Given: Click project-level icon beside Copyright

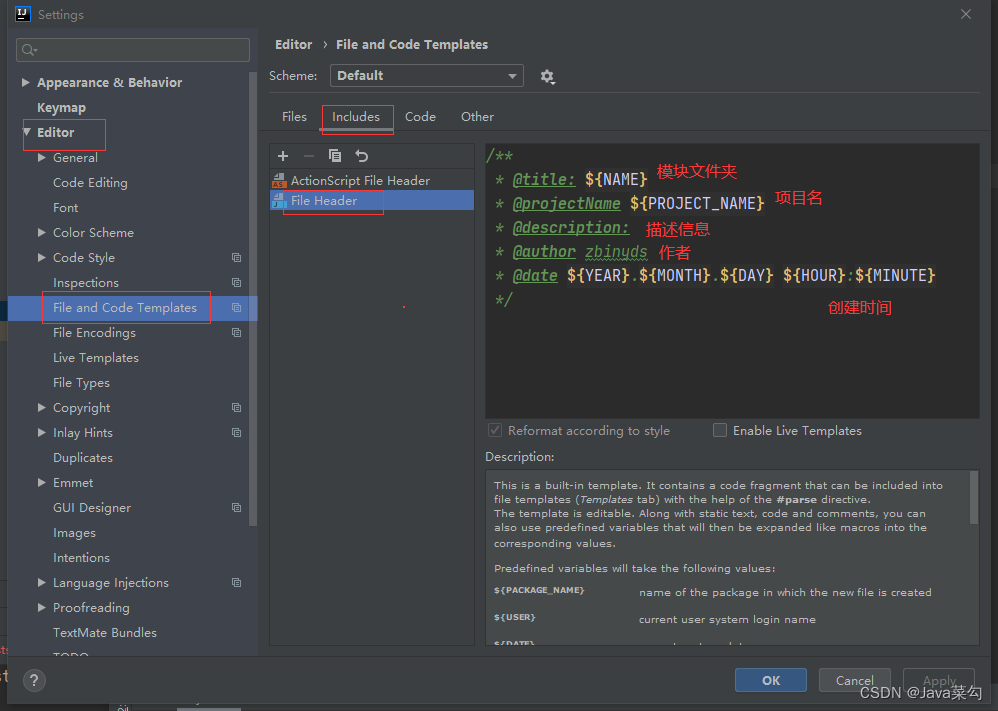Looking at the screenshot, I should point(236,407).
